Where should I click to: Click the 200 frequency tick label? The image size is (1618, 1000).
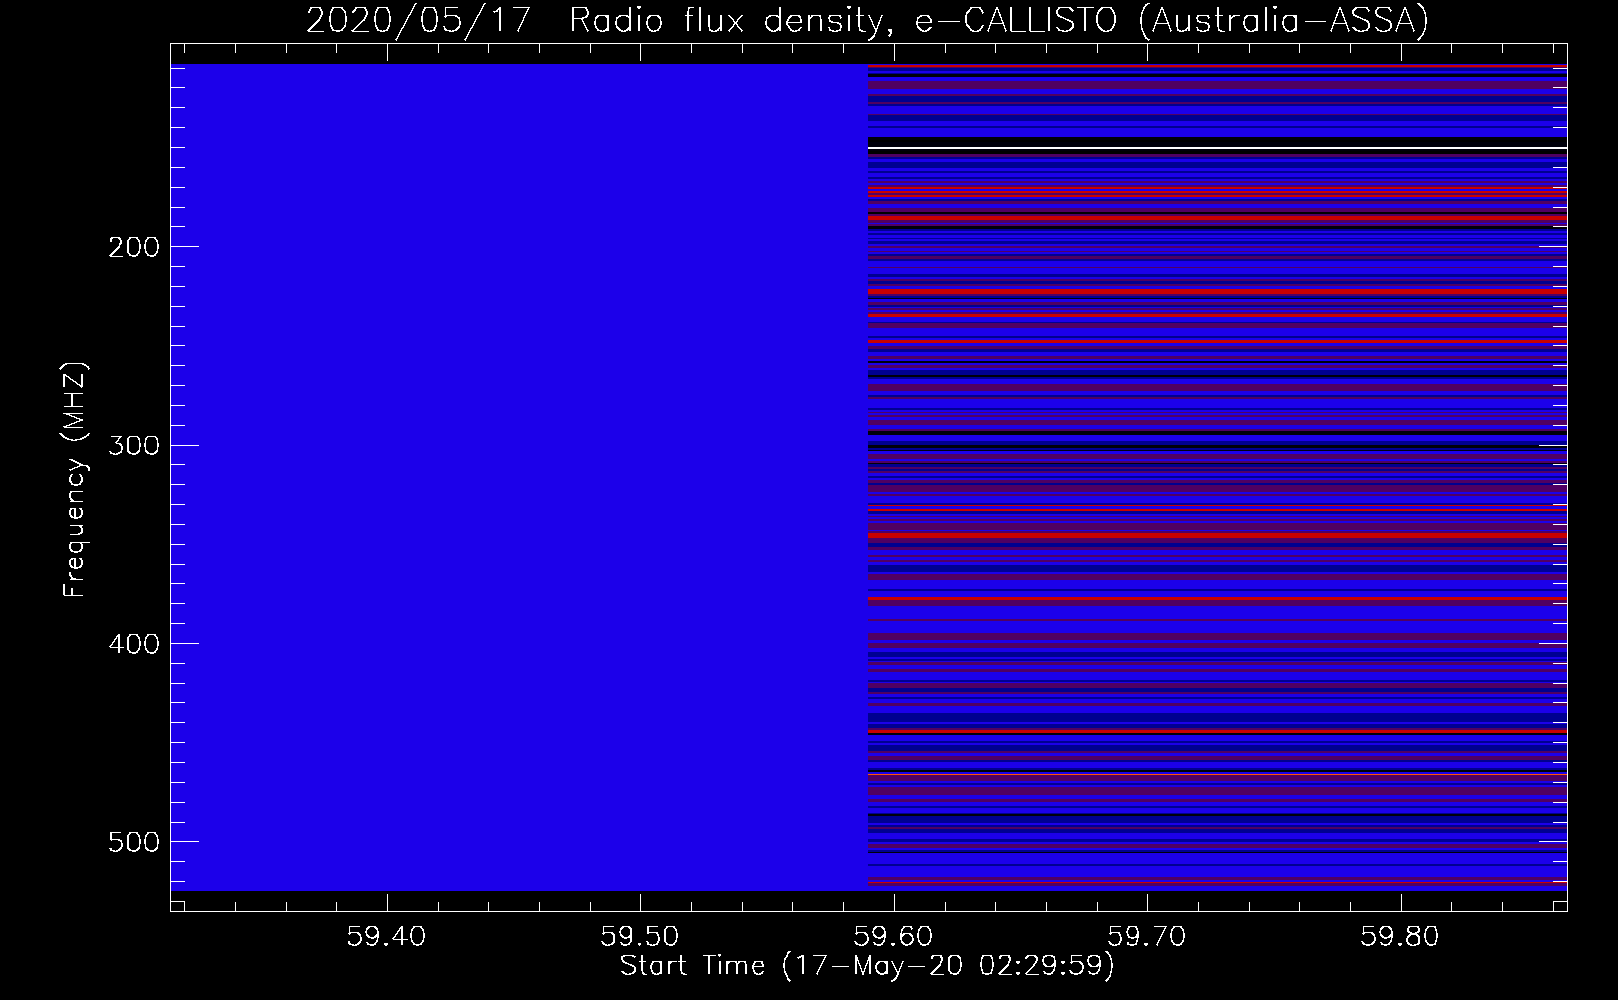click(134, 247)
